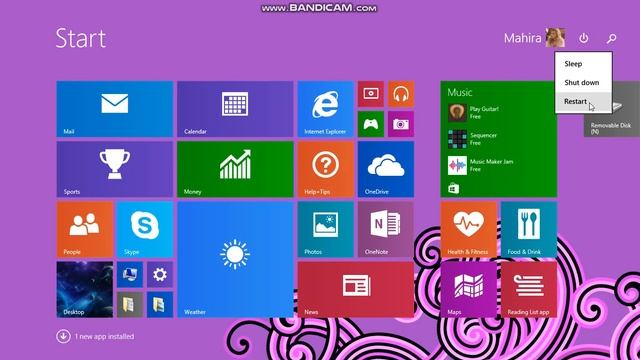Image resolution: width=640 pixels, height=360 pixels.
Task: Choose Sleep from the power menu
Action: tap(583, 64)
